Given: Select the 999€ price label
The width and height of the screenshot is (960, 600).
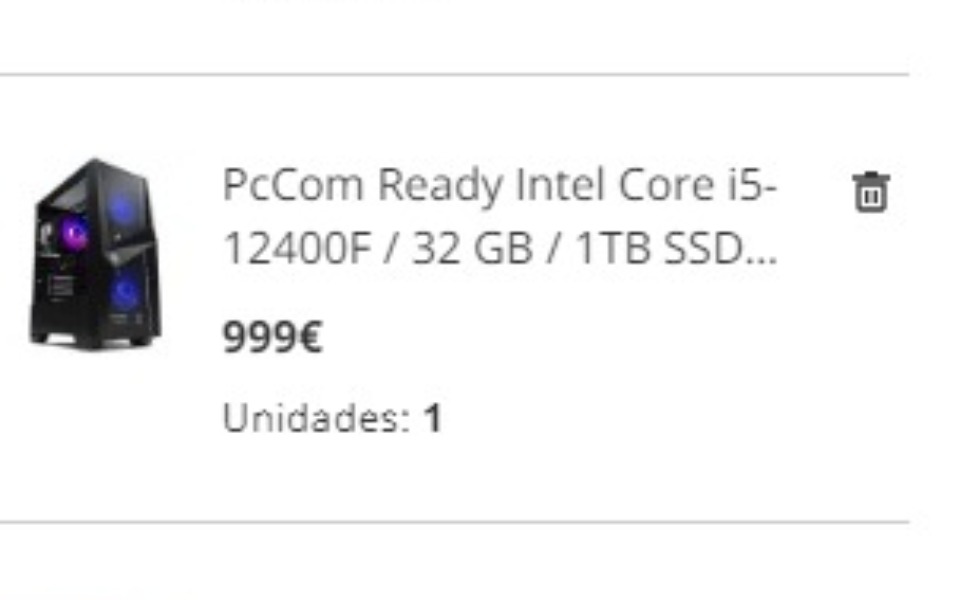Looking at the screenshot, I should pyautogui.click(x=274, y=338).
